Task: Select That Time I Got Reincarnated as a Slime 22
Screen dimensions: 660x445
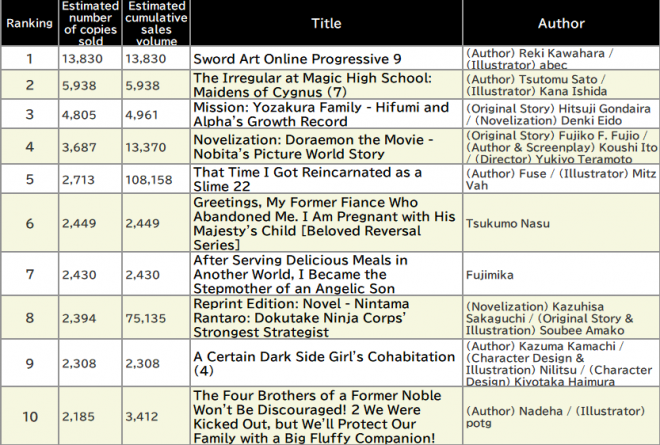Action: 307,179
